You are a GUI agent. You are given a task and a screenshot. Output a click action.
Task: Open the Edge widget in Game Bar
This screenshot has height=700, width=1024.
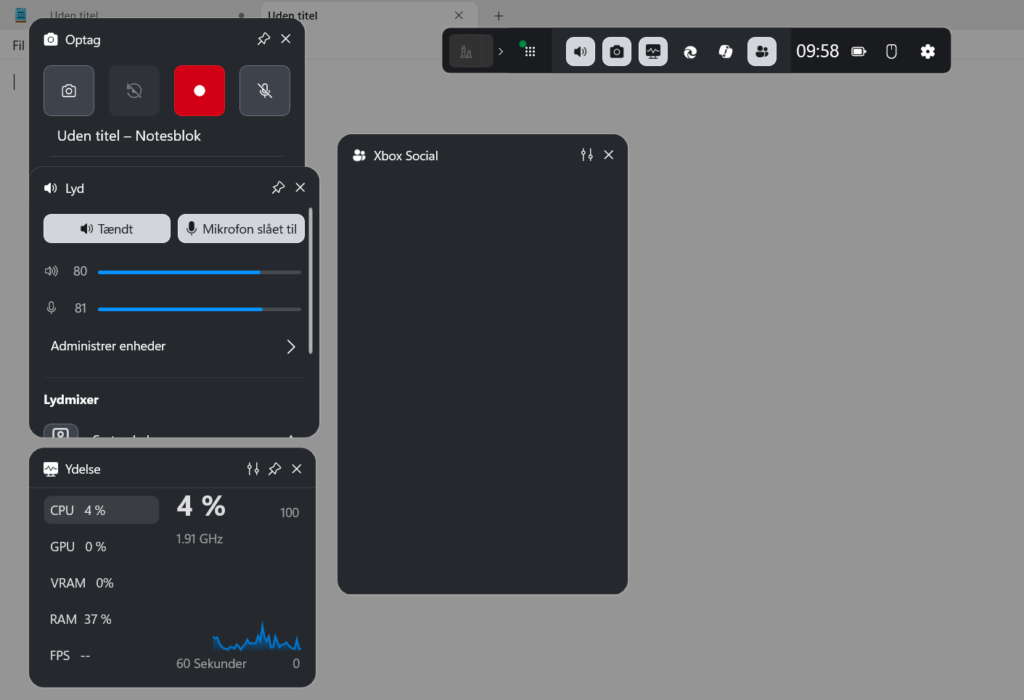(x=690, y=52)
